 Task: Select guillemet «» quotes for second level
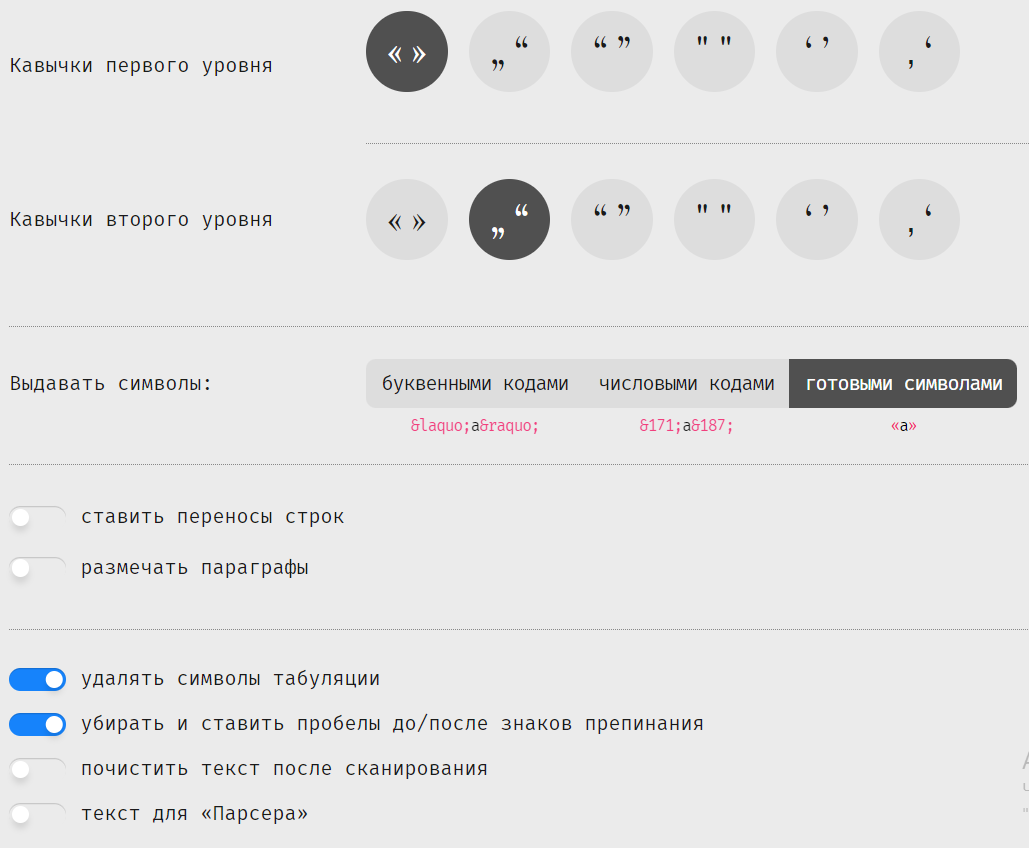[x=407, y=220]
